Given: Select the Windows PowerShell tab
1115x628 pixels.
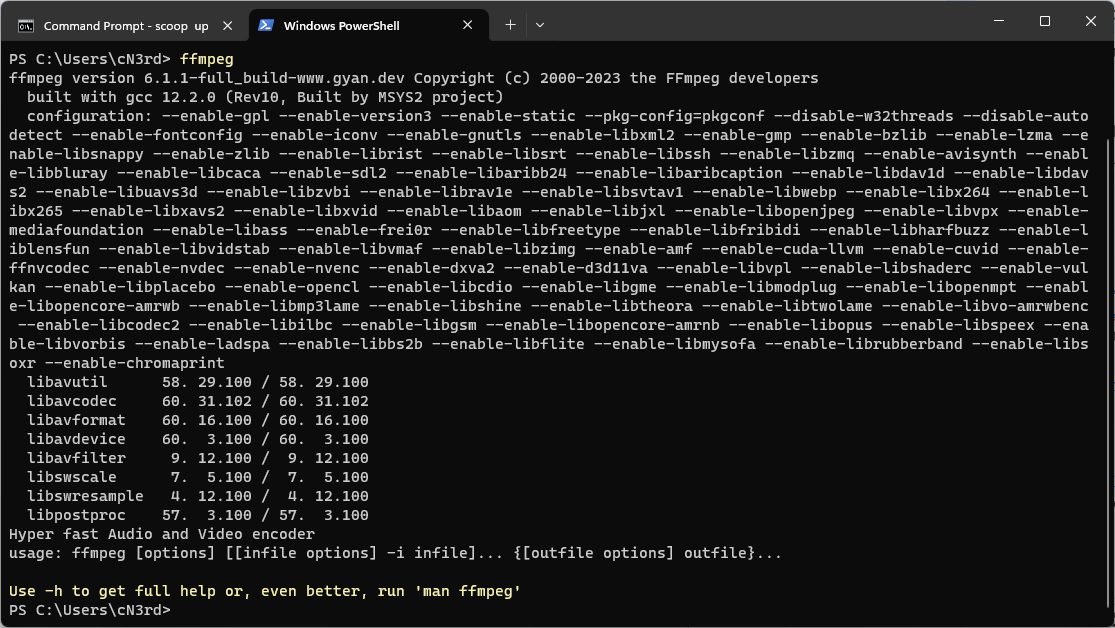Looking at the screenshot, I should click(368, 26).
